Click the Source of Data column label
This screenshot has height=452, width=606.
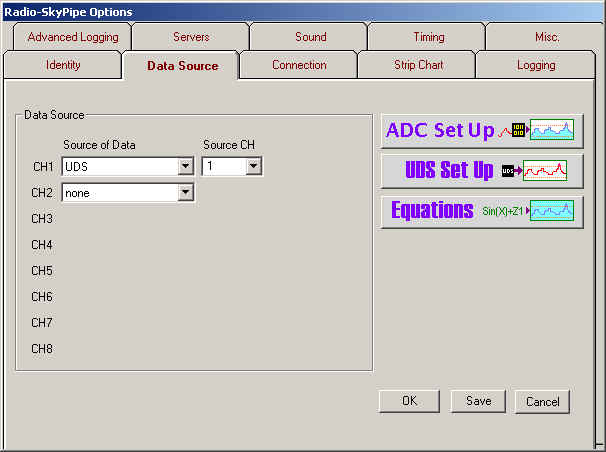pos(99,145)
